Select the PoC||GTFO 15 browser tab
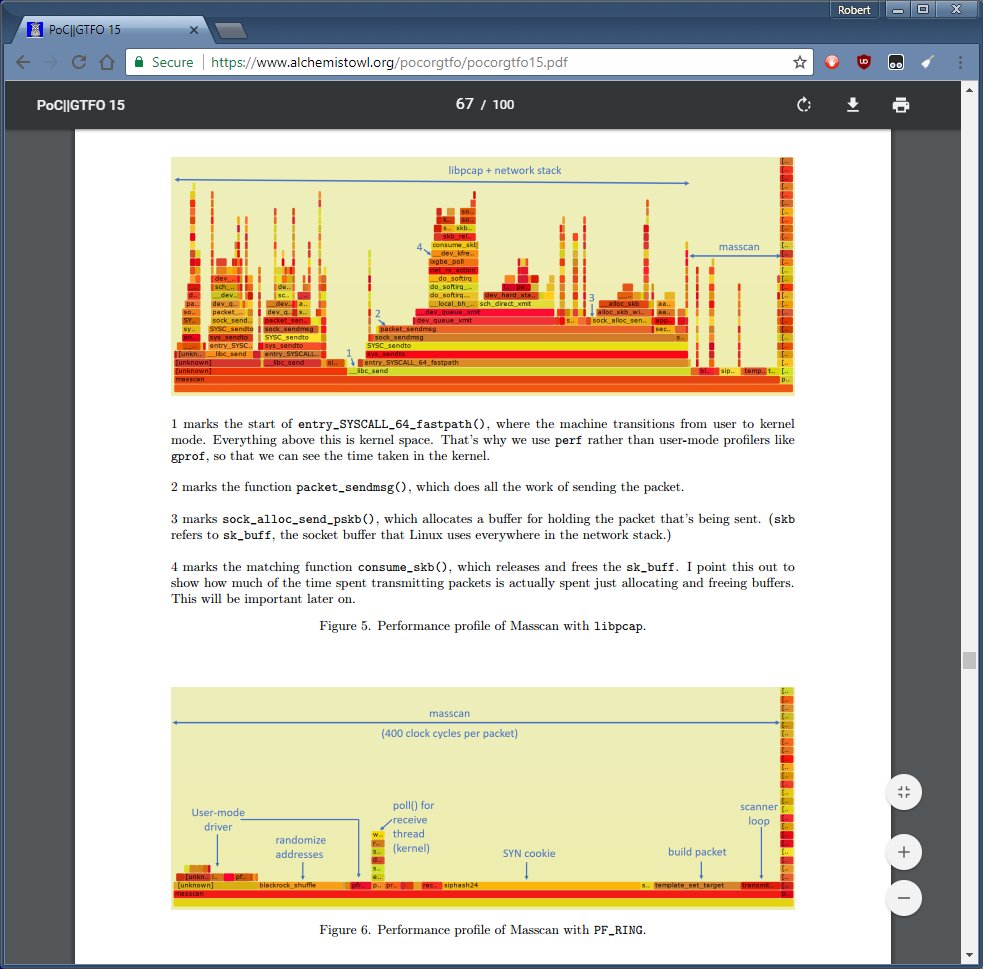983x969 pixels. [113, 29]
